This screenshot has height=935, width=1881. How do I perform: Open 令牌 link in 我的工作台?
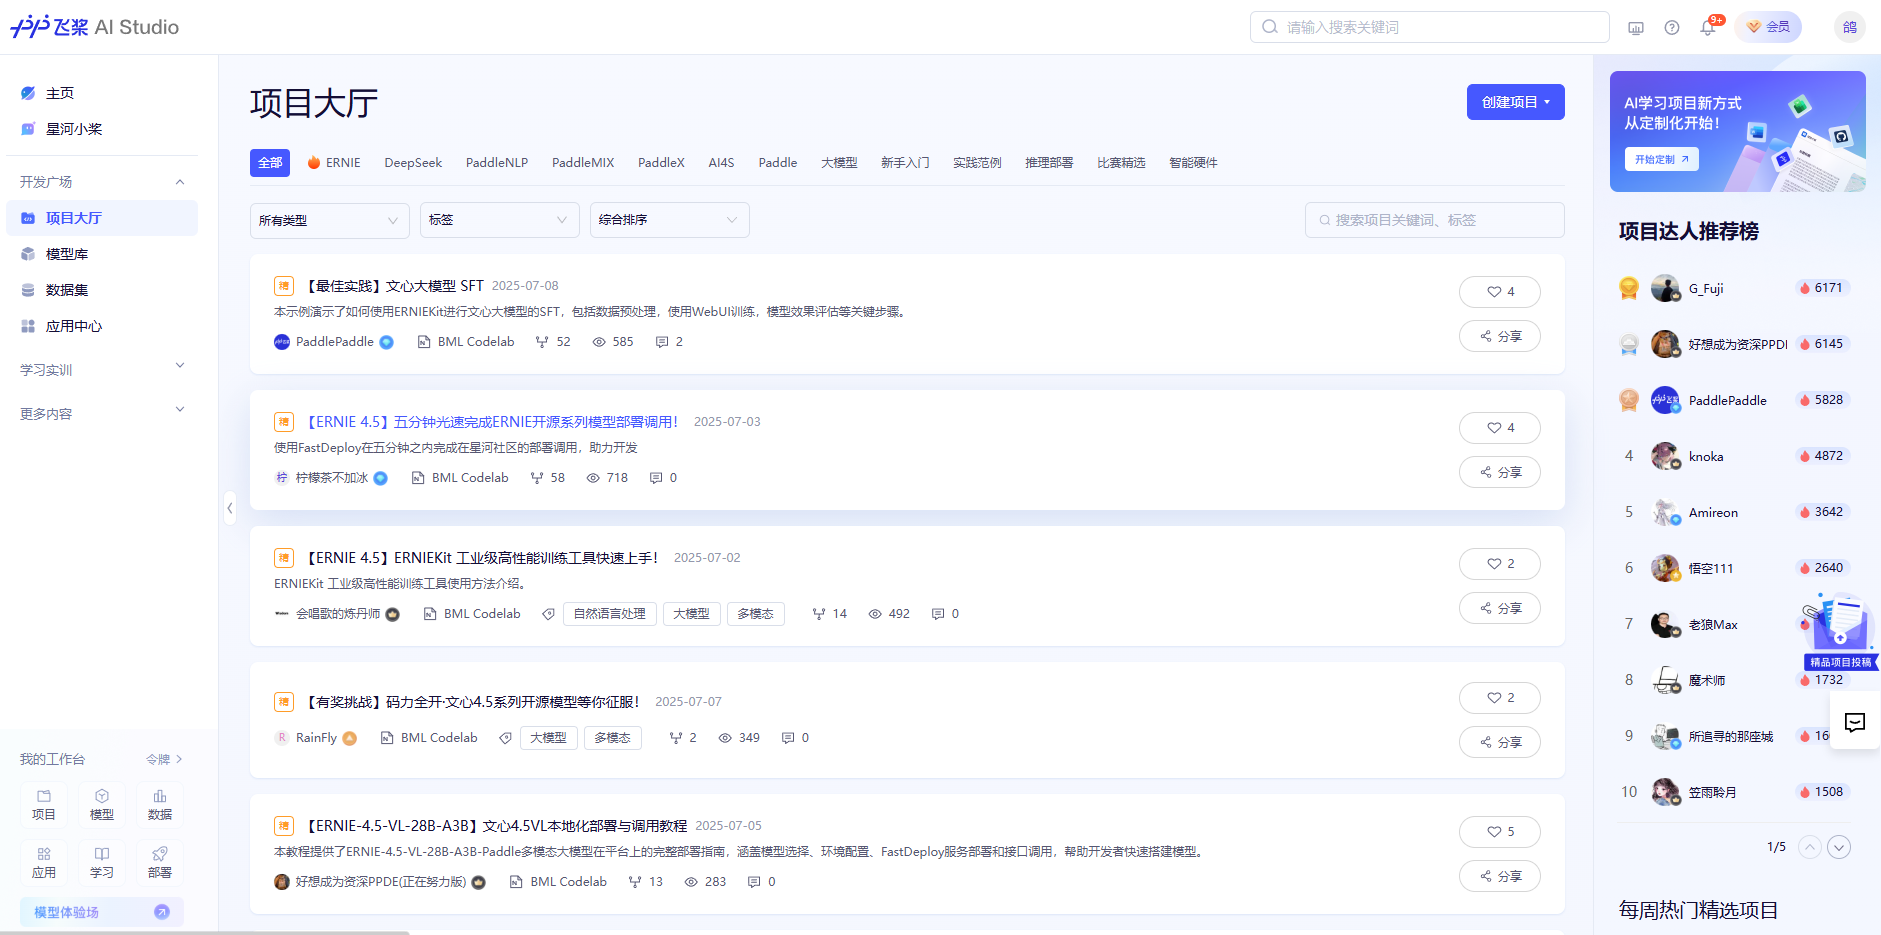[x=164, y=760]
